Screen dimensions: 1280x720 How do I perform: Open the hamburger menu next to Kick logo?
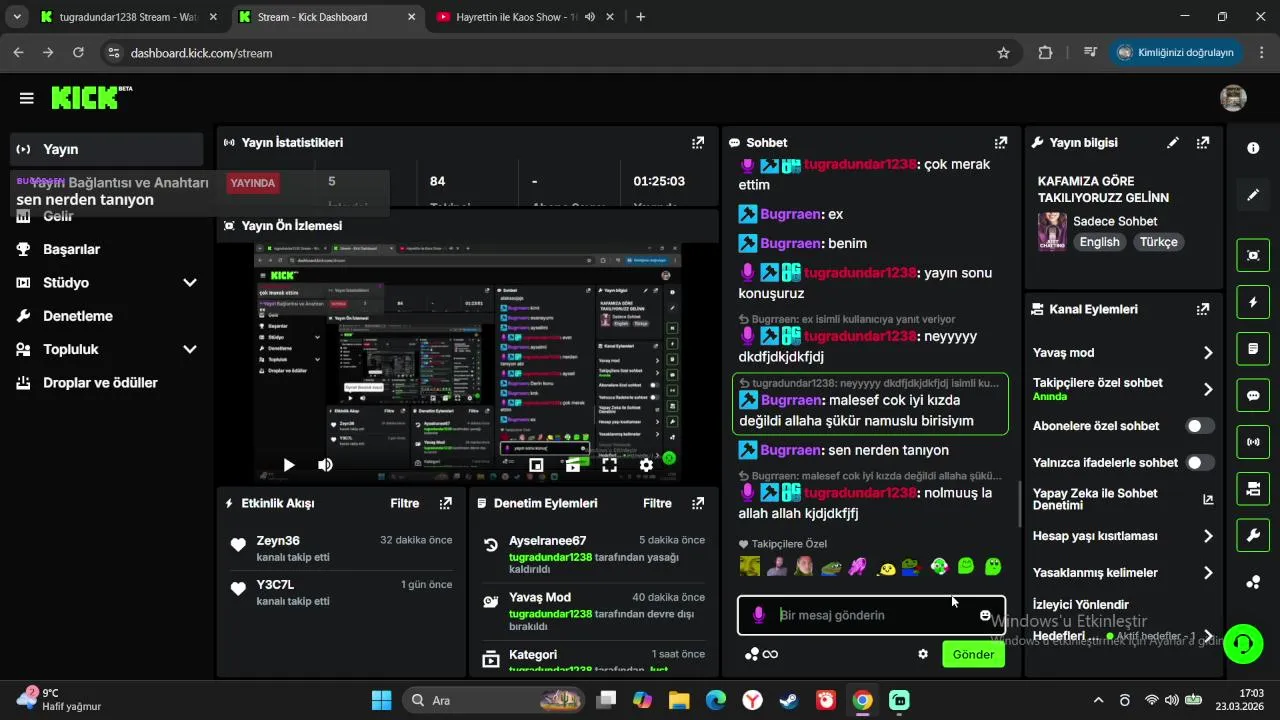click(26, 98)
